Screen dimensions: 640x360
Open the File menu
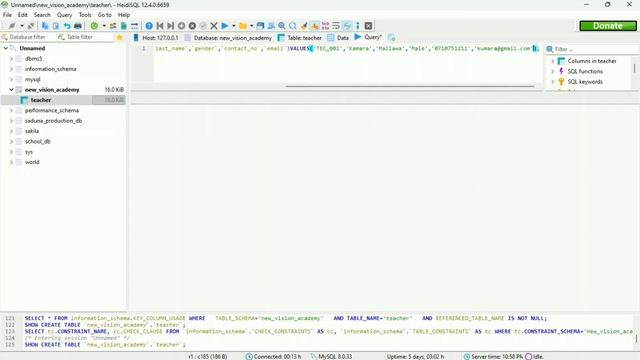[x=7, y=15]
